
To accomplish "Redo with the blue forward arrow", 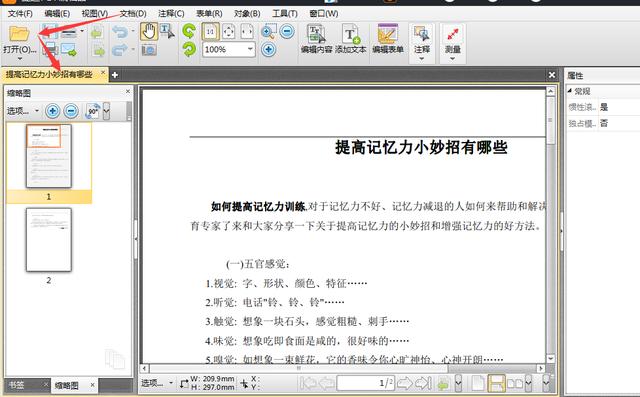I will [120, 50].
